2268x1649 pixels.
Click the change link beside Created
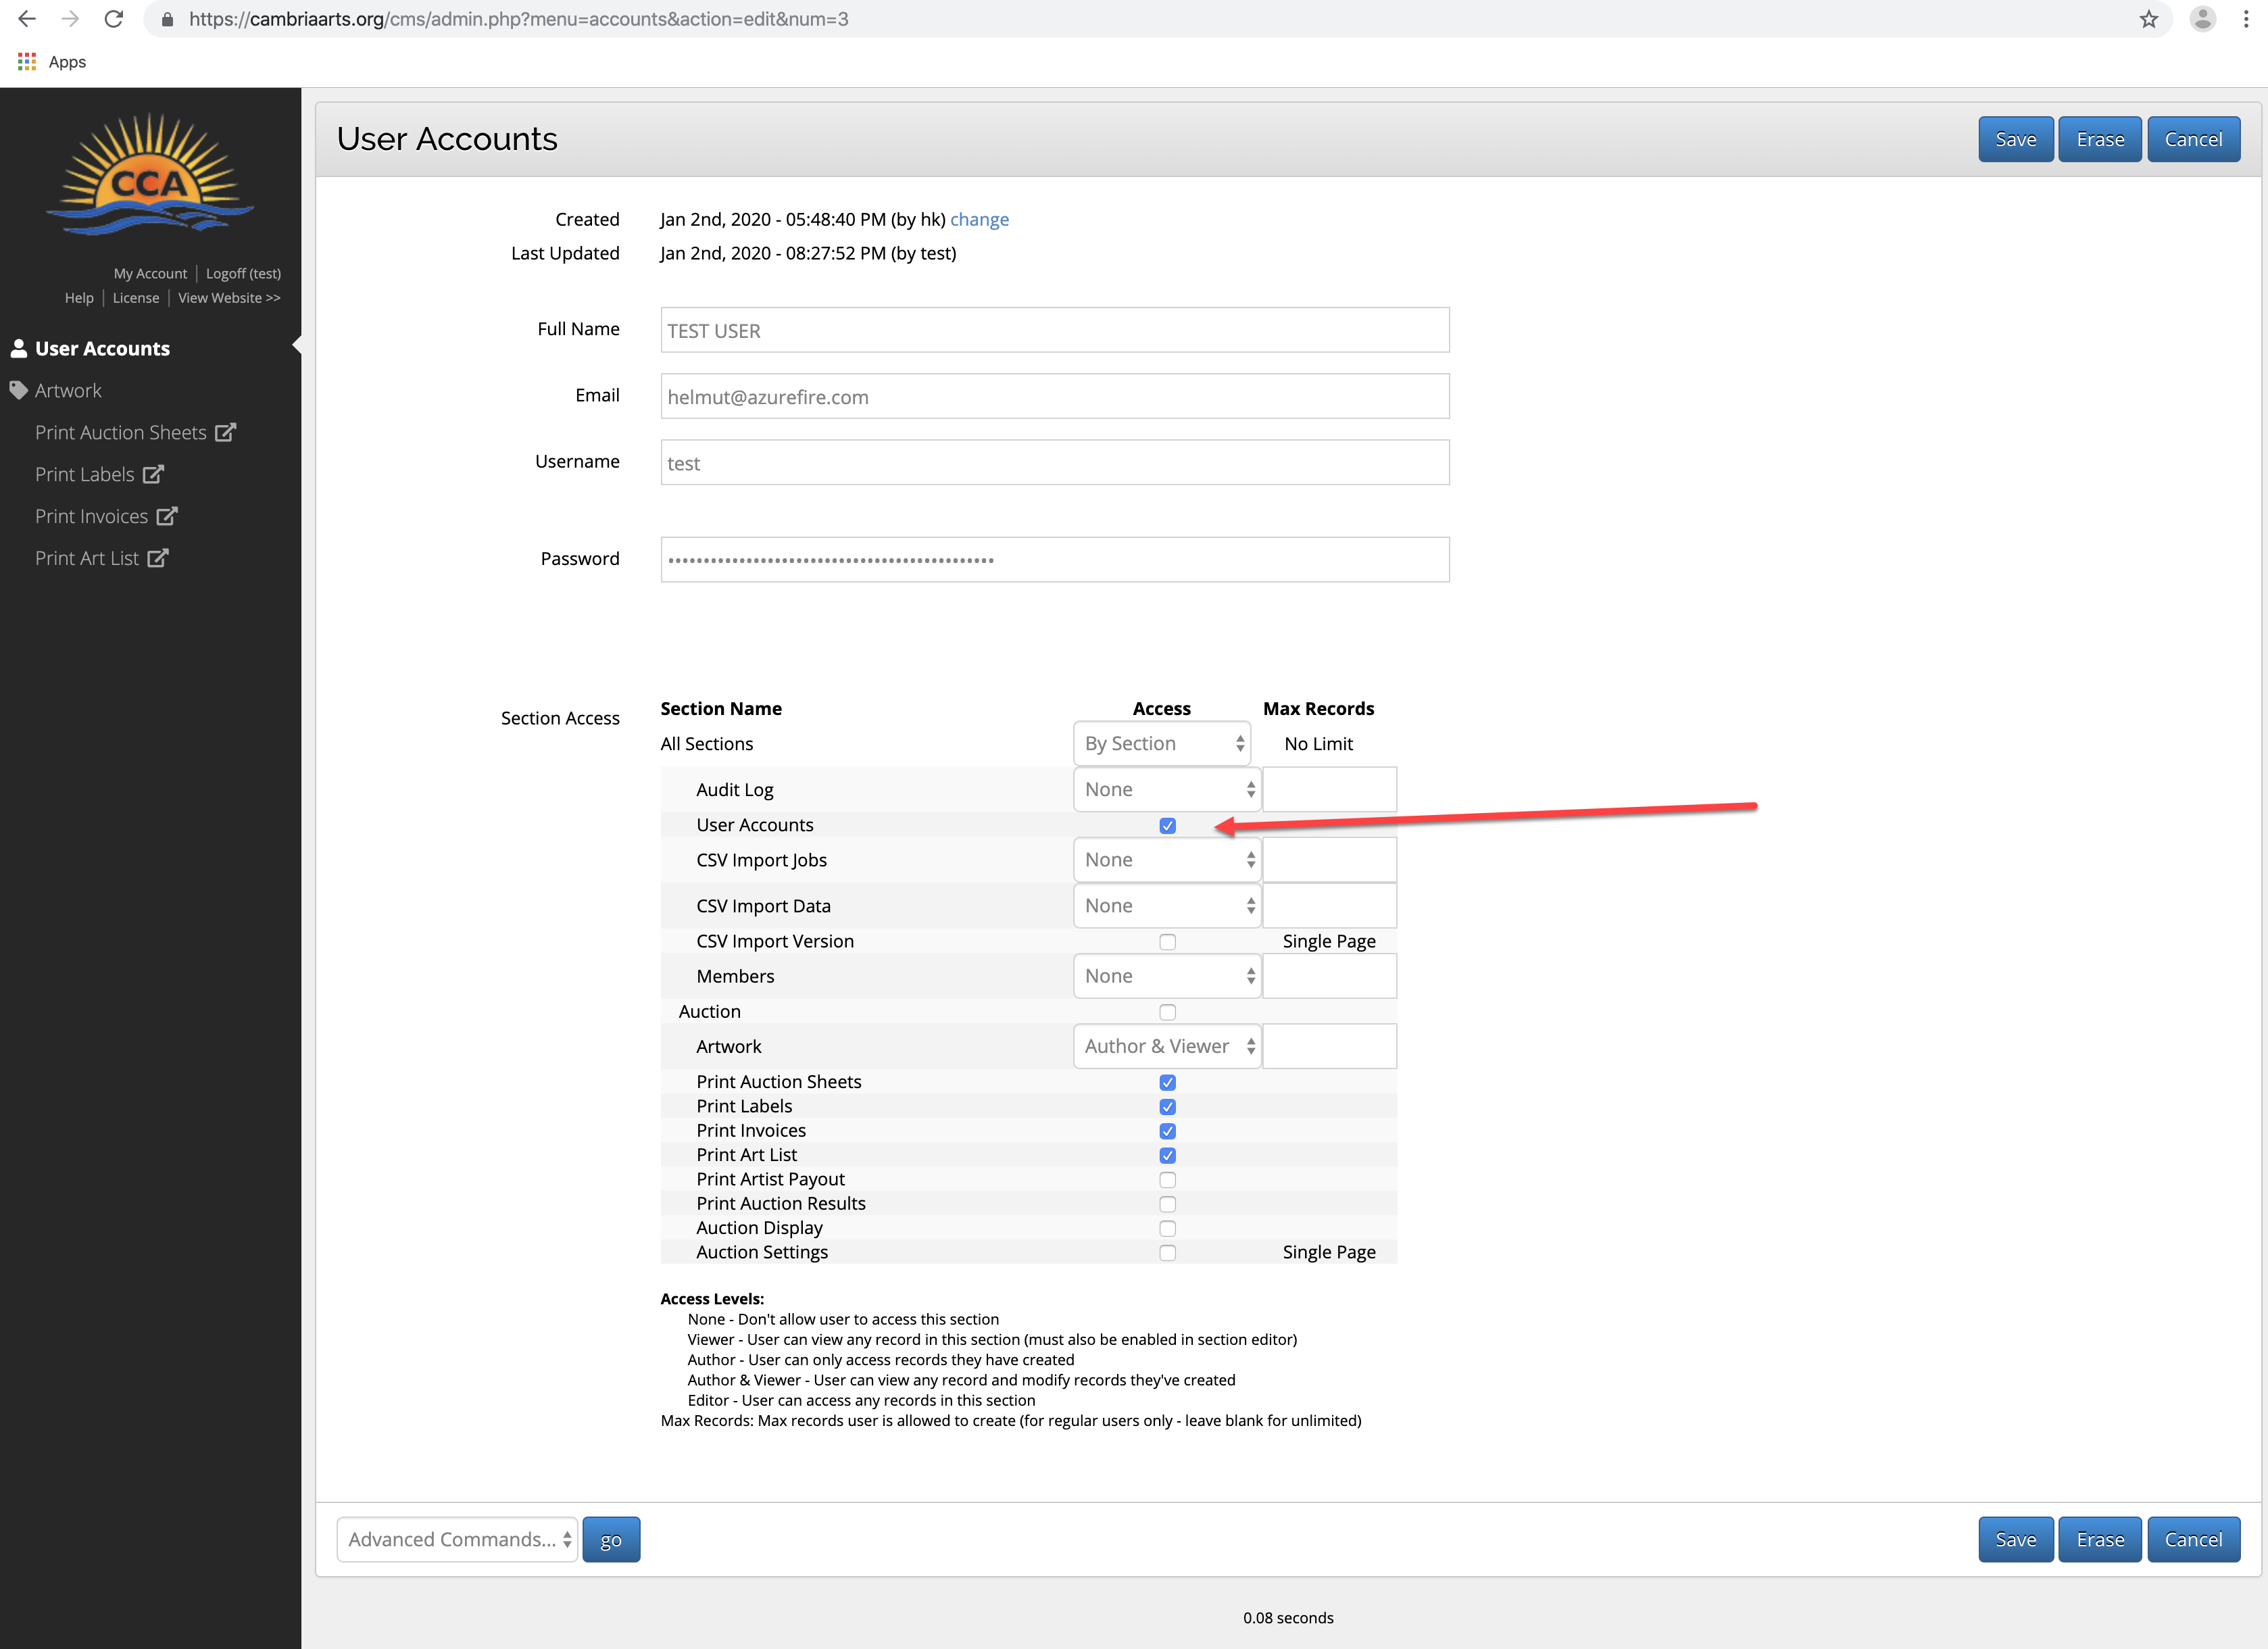(x=979, y=220)
